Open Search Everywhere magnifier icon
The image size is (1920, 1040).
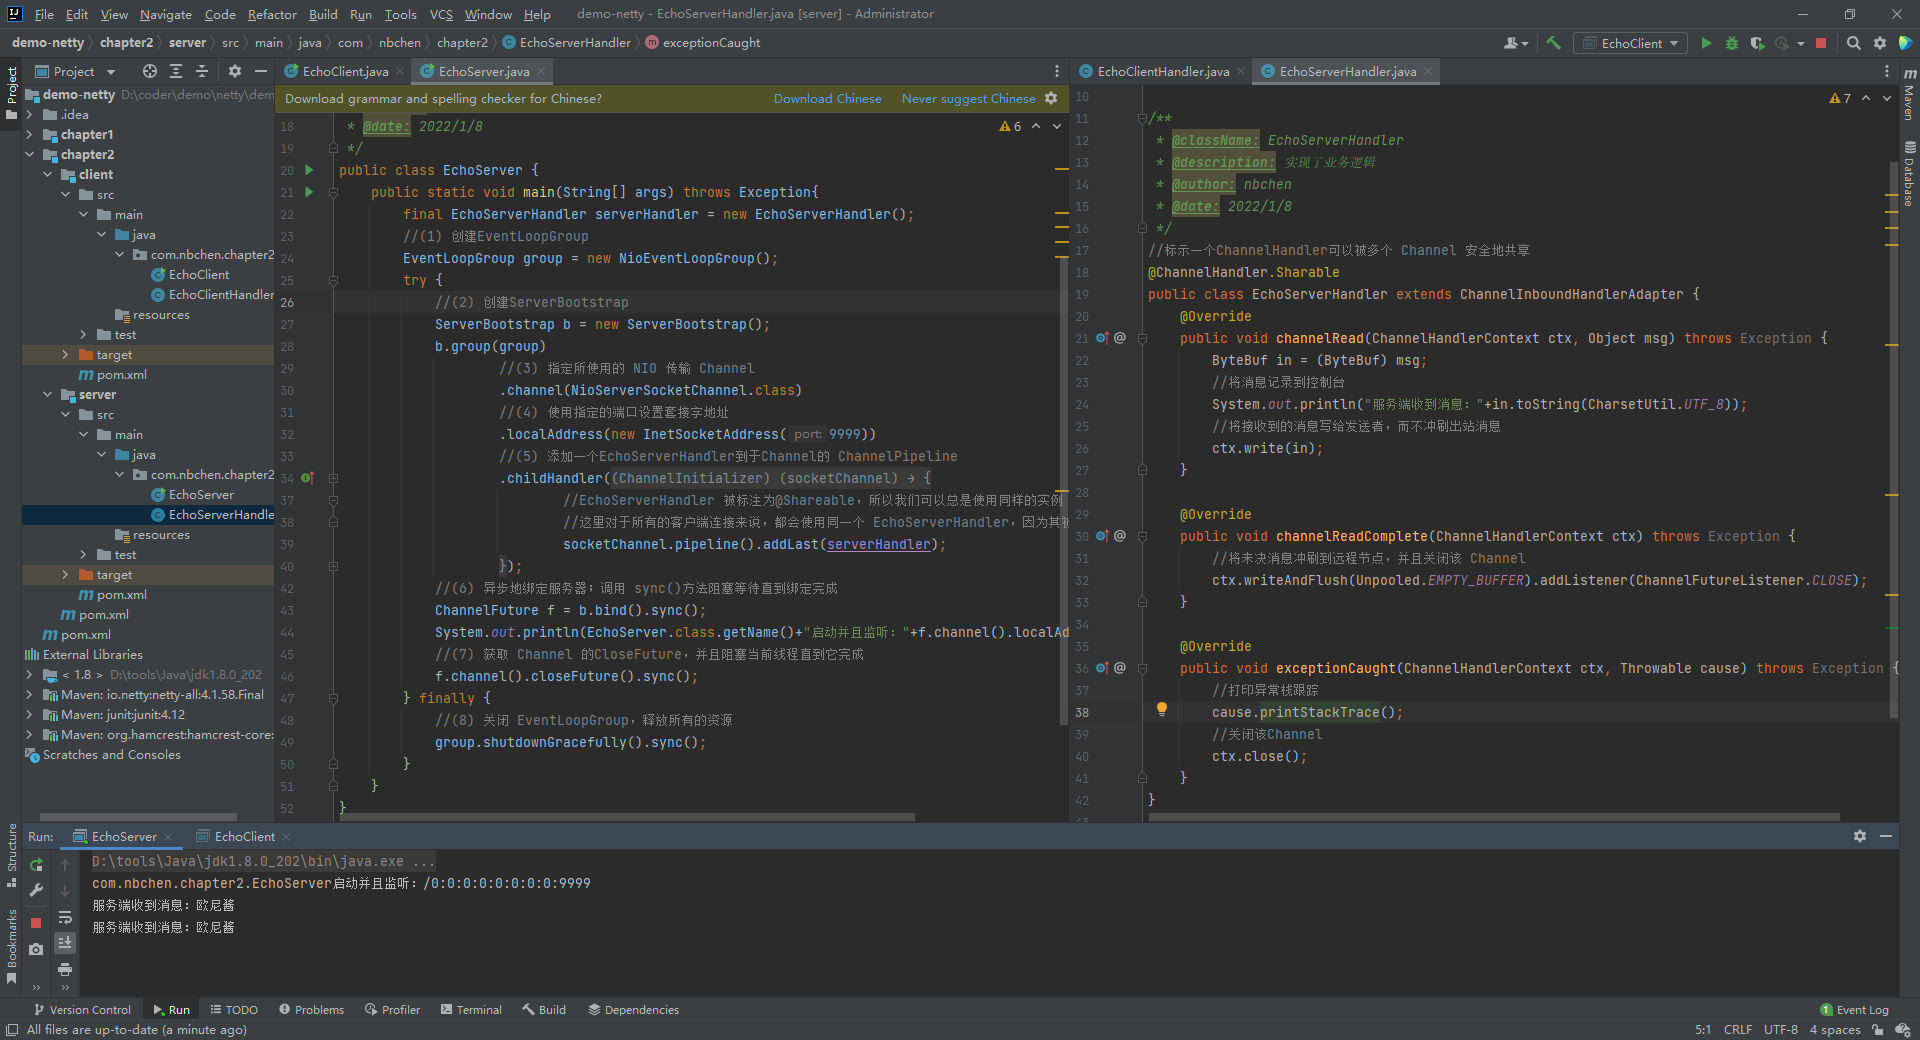tap(1854, 43)
